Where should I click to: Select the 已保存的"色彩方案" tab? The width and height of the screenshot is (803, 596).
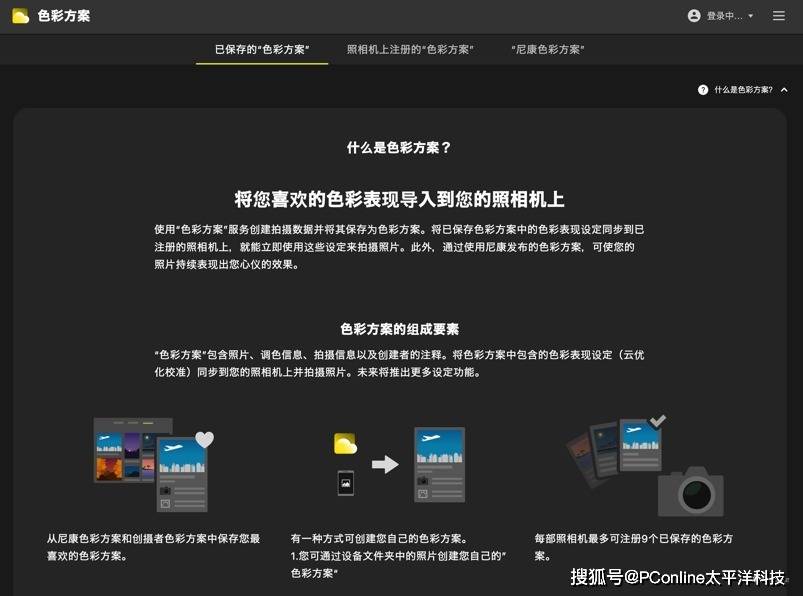262,49
